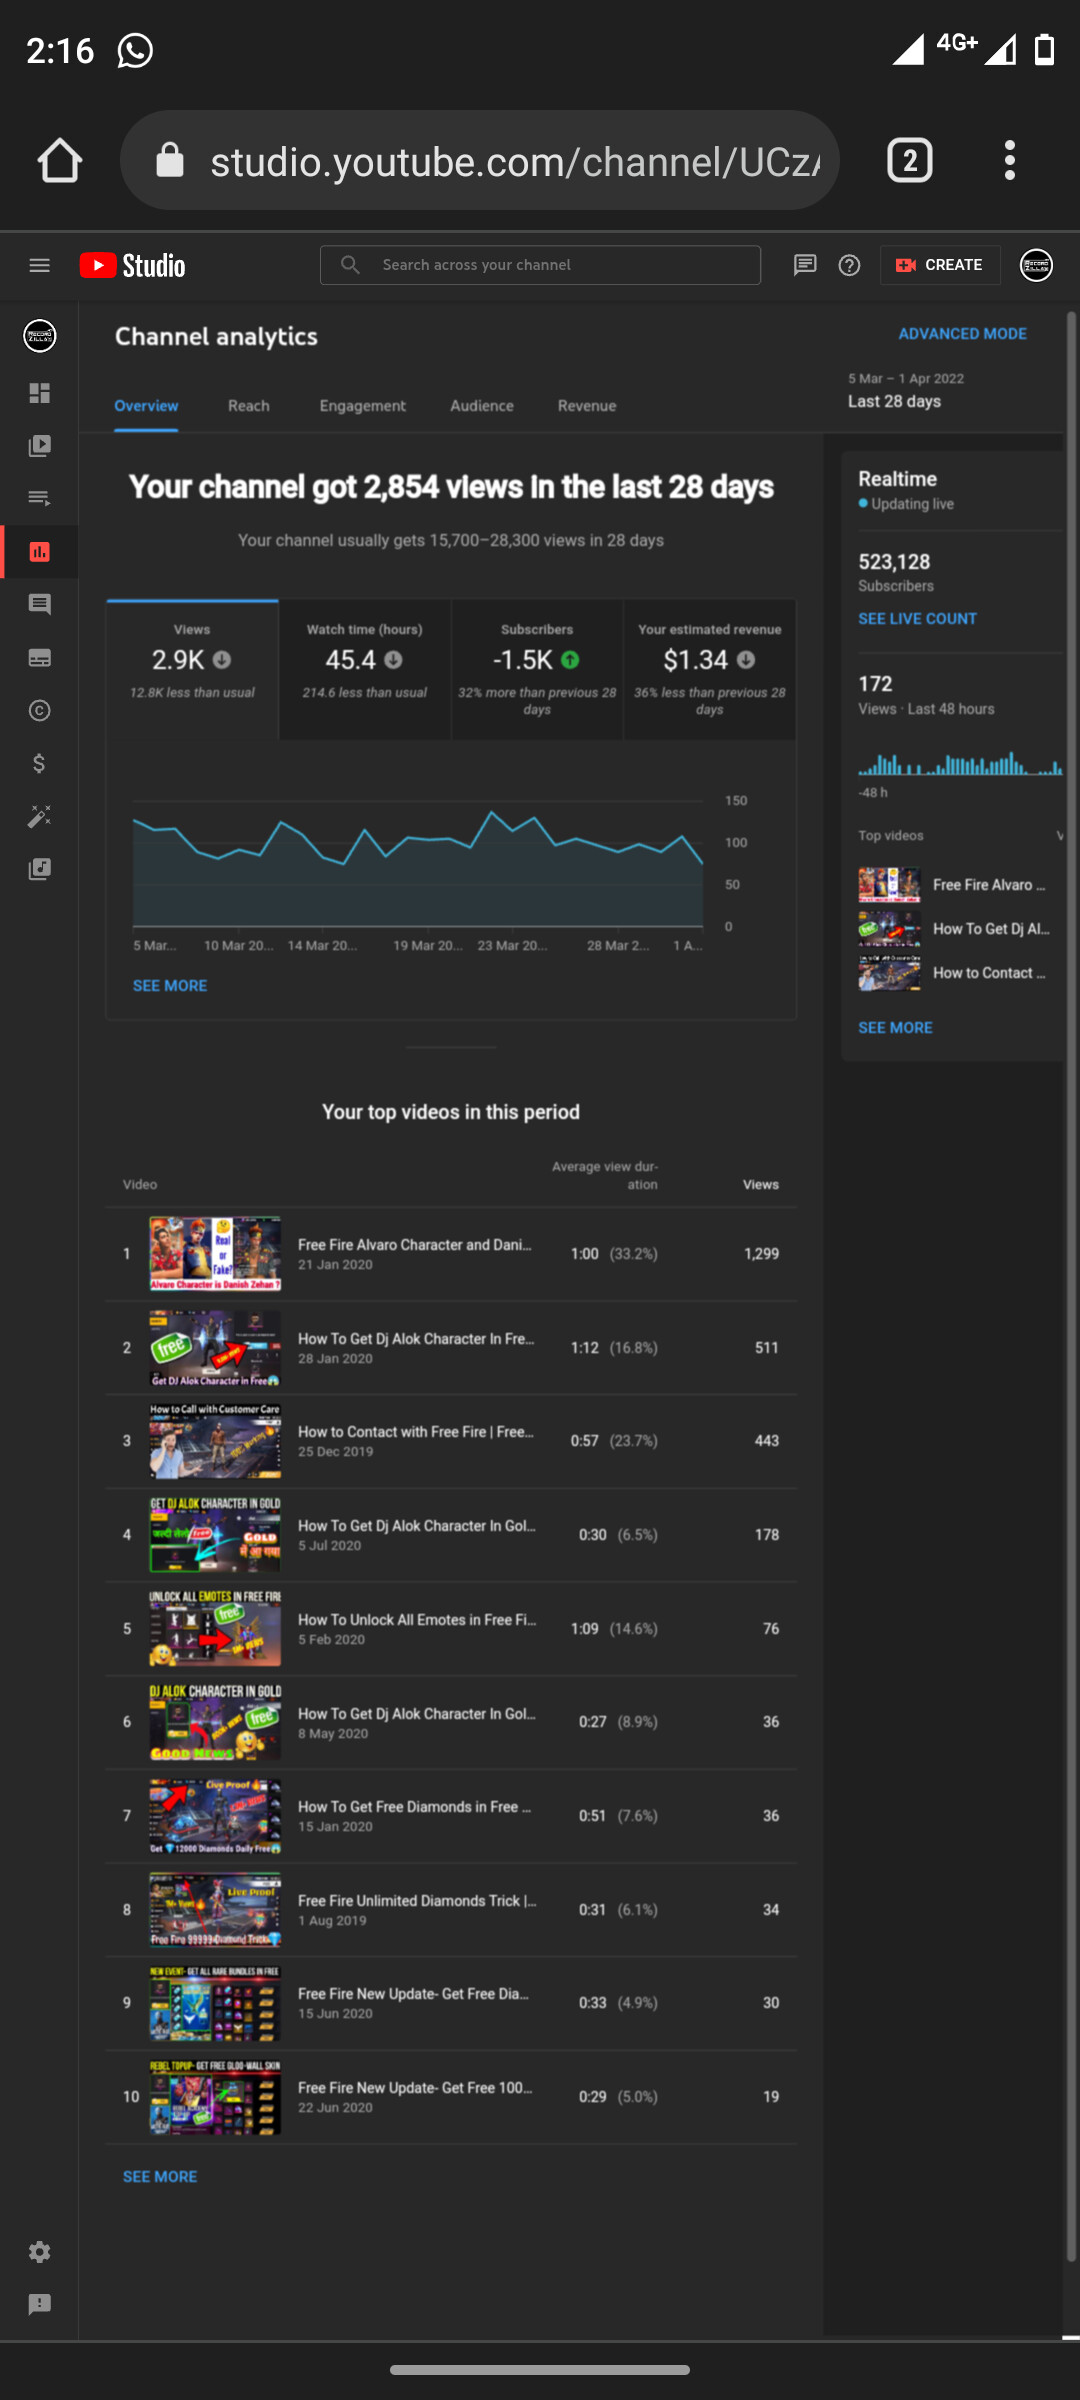Open thumbnail of video dated 22 Jun 2020
The width and height of the screenshot is (1080, 2400).
click(x=215, y=2097)
